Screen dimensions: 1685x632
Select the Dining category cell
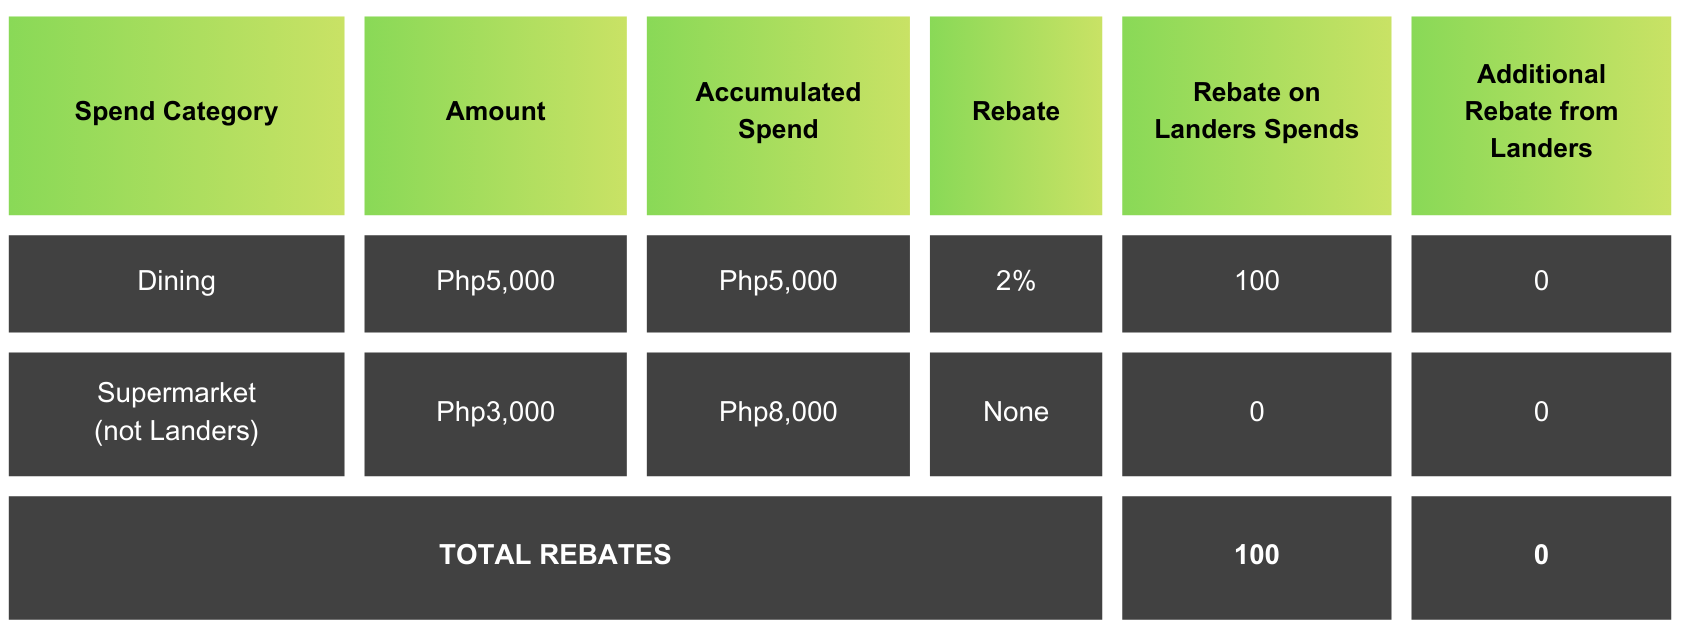tap(176, 281)
